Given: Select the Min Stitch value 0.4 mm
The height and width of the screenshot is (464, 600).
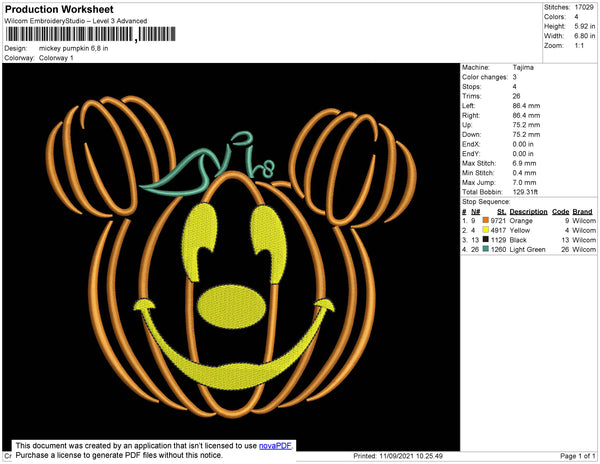Looking at the screenshot, I should point(525,173).
